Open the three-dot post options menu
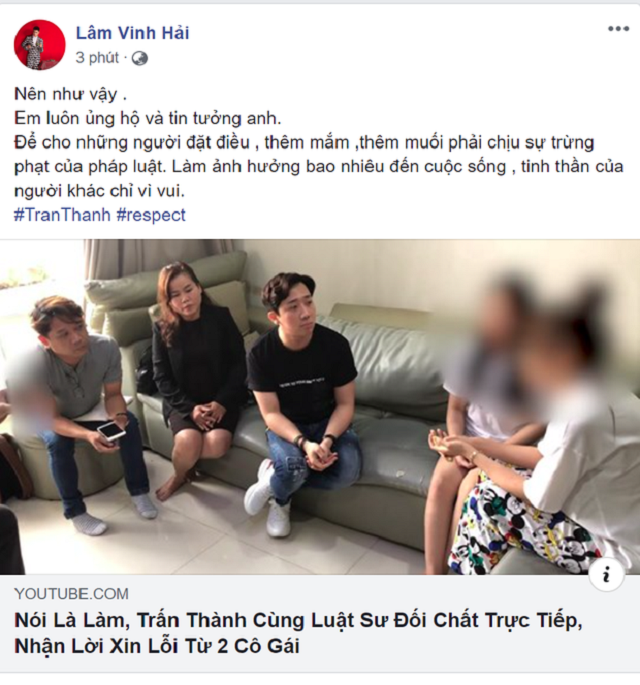This screenshot has height=685, width=640. coord(618,29)
